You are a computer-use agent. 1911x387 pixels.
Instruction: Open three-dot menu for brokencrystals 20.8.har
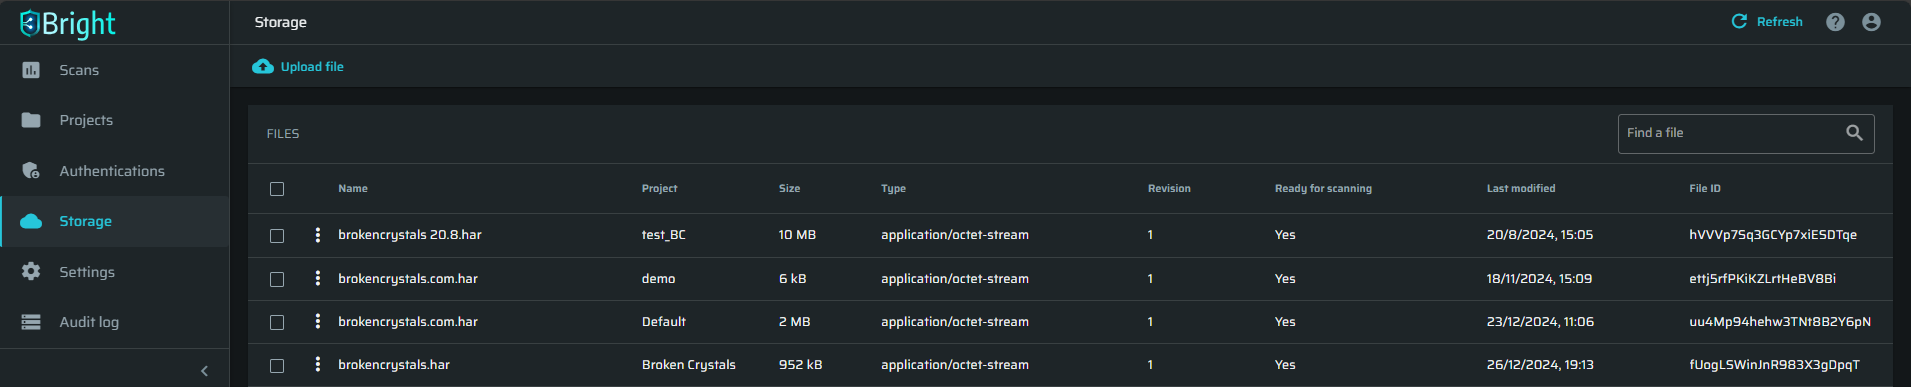tap(318, 235)
